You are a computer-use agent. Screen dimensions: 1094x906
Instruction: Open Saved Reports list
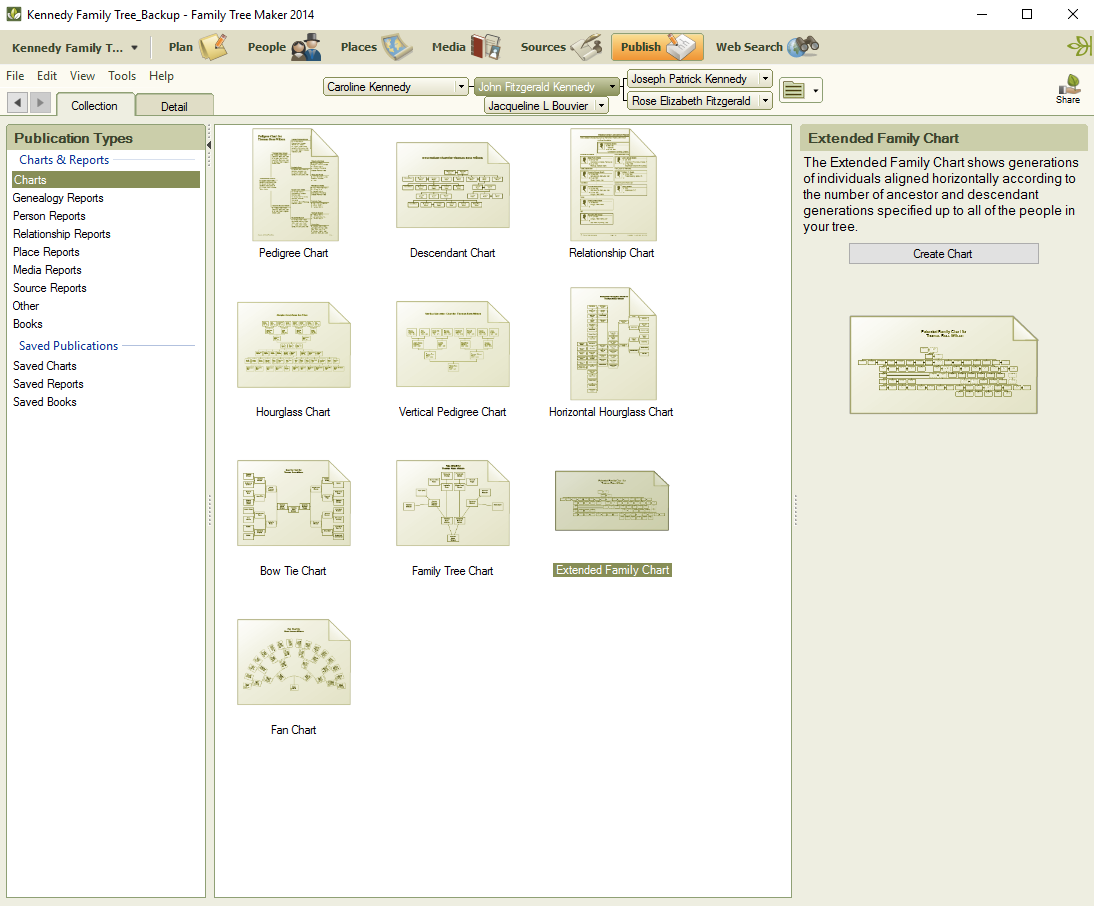point(48,384)
